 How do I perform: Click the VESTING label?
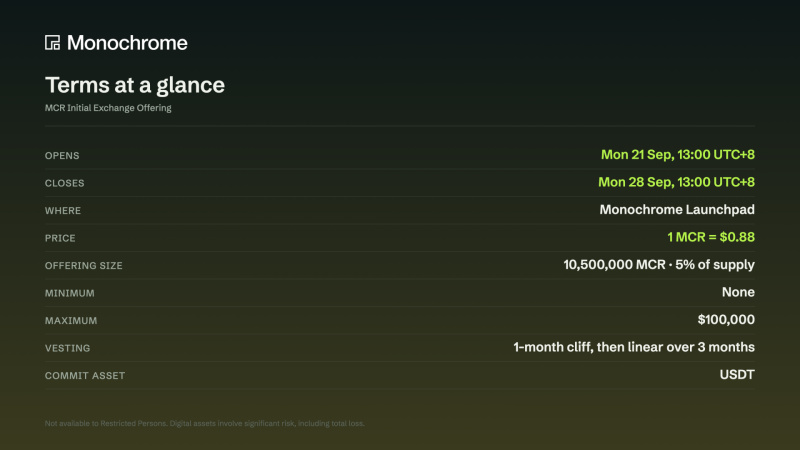click(x=67, y=348)
